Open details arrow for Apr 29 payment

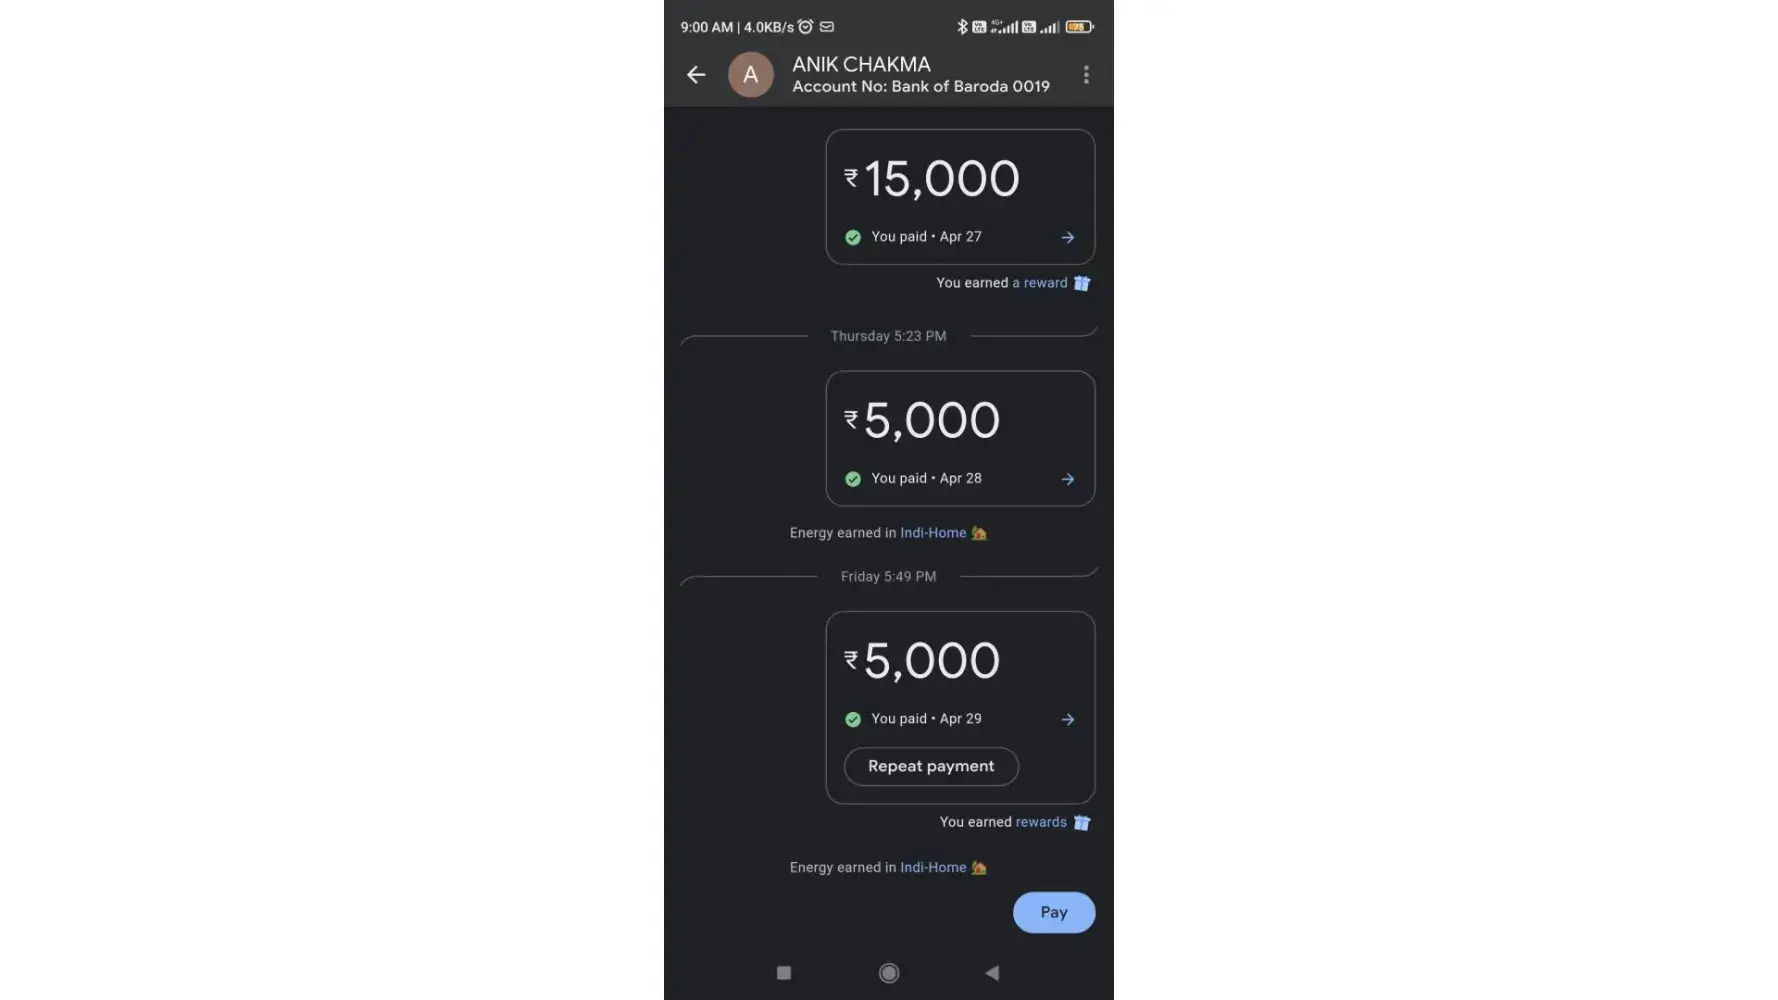point(1068,719)
